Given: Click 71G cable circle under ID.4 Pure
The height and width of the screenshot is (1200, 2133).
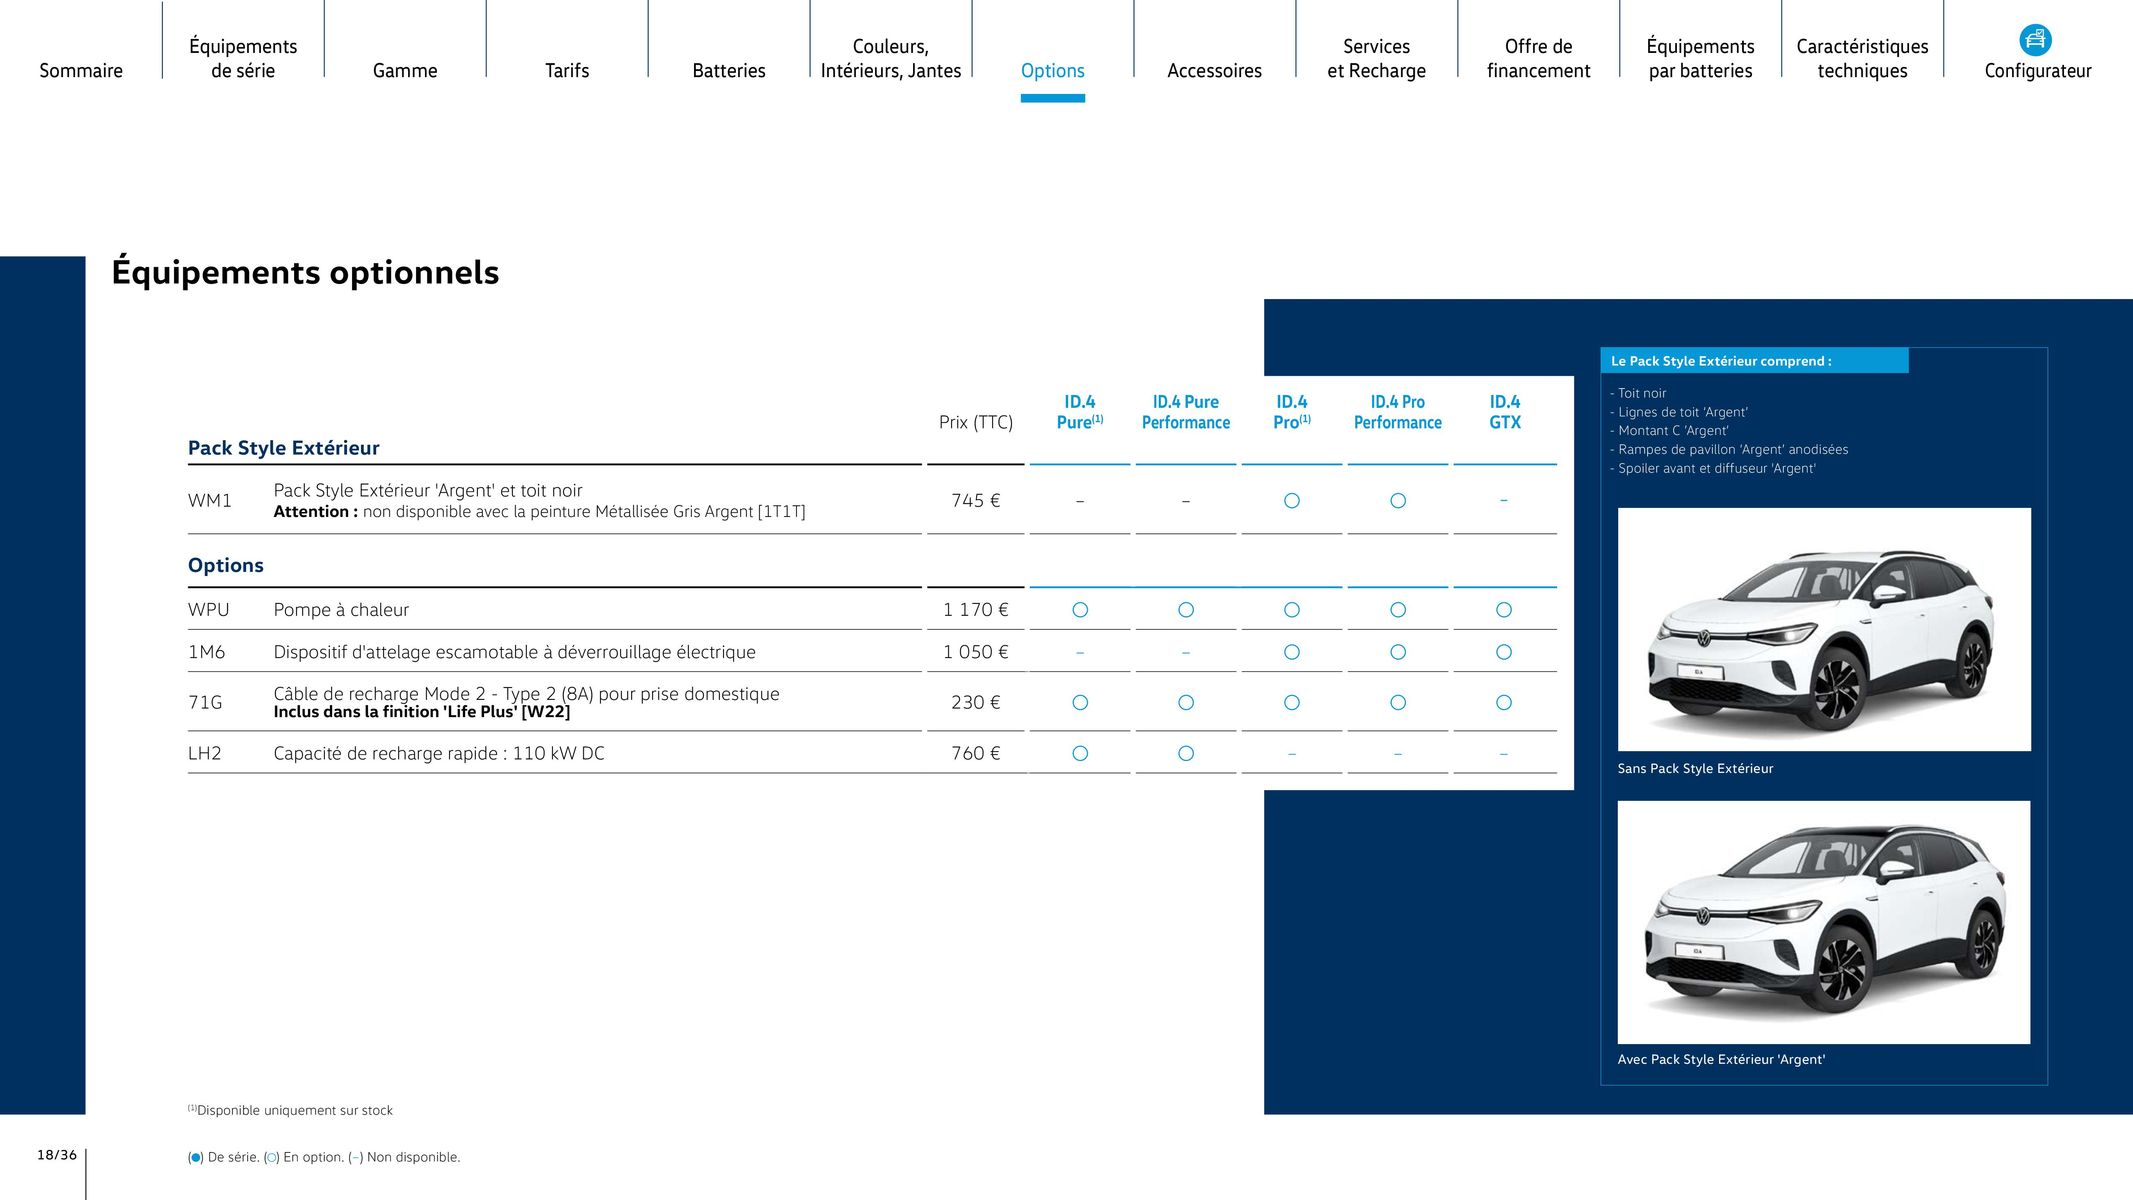Looking at the screenshot, I should (1080, 703).
